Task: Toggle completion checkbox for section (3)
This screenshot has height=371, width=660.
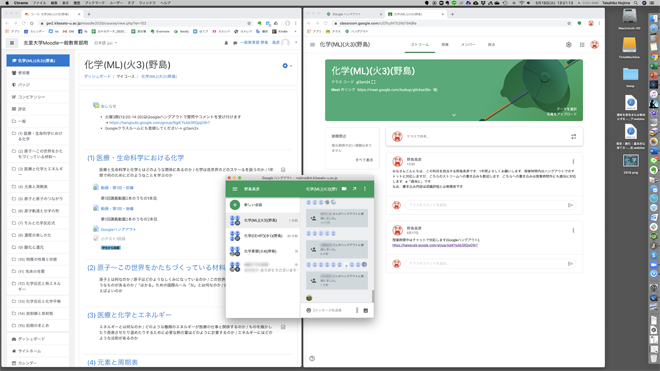Action: pos(283,327)
